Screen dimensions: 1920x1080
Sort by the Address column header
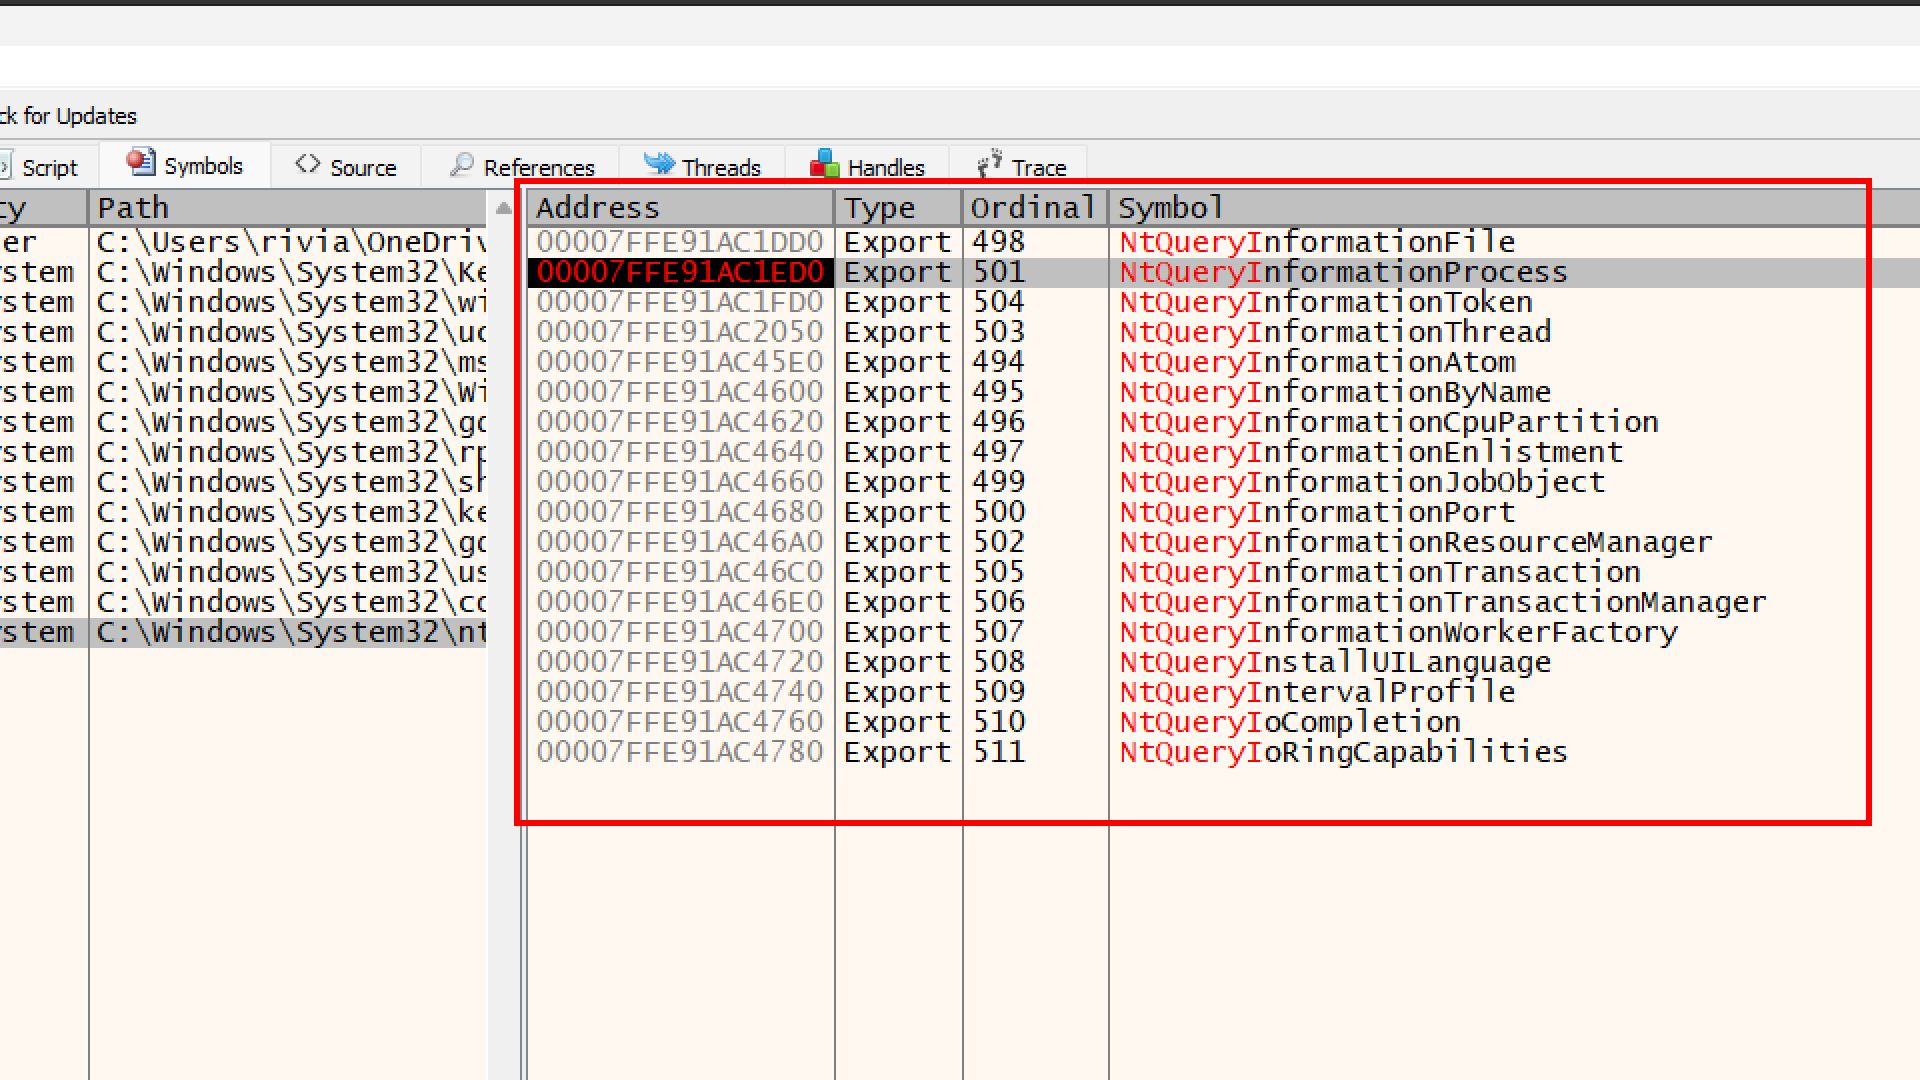click(598, 208)
